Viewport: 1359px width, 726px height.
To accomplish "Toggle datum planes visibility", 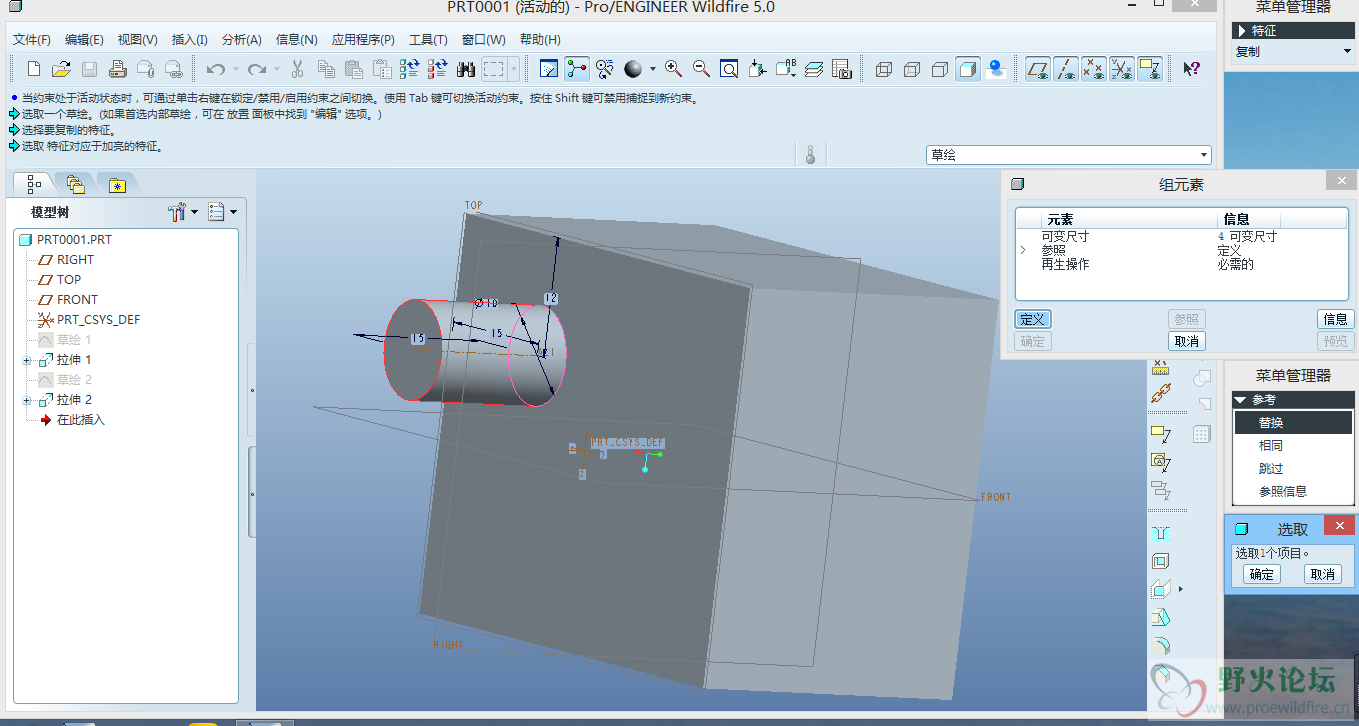I will point(1038,69).
